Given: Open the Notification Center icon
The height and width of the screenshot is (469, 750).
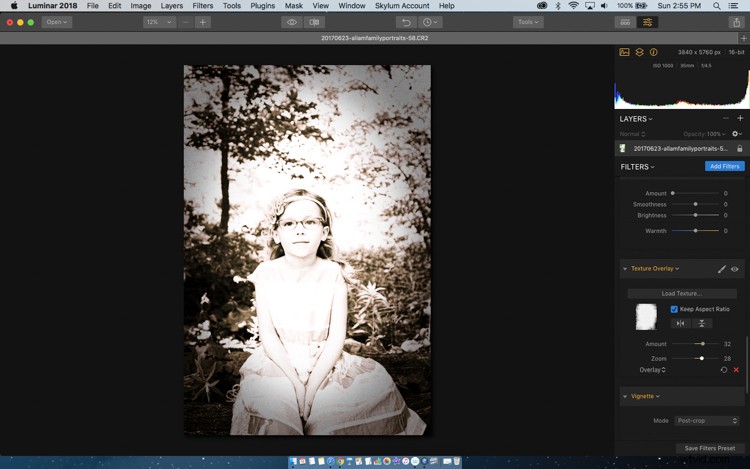Looking at the screenshot, I should pos(733,6).
